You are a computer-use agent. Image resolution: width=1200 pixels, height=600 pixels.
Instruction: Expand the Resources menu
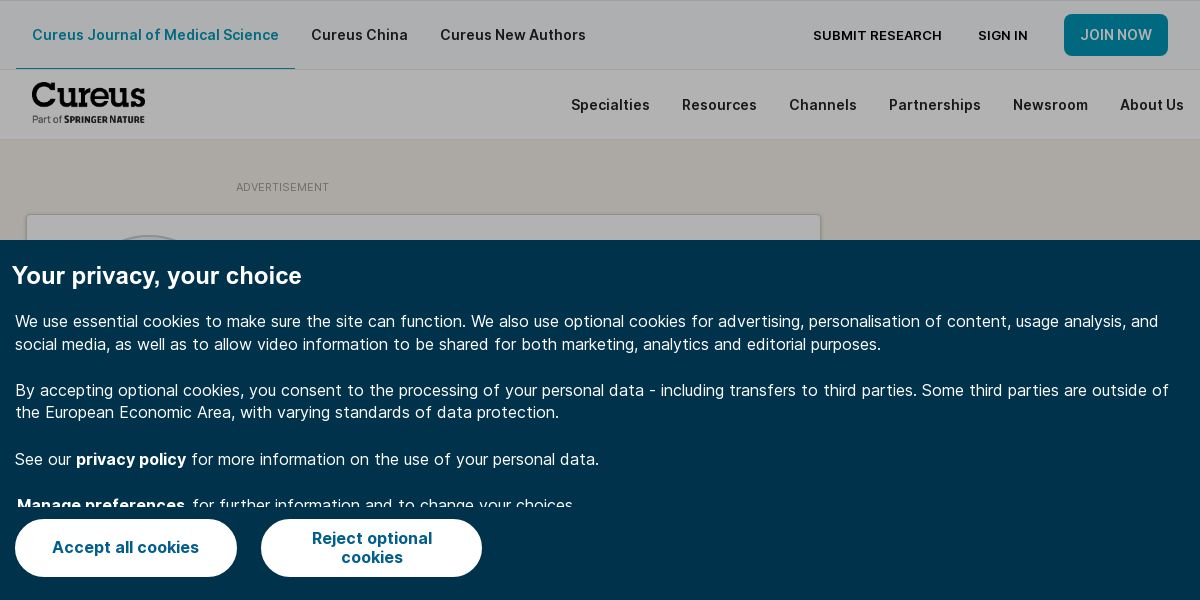coord(719,105)
